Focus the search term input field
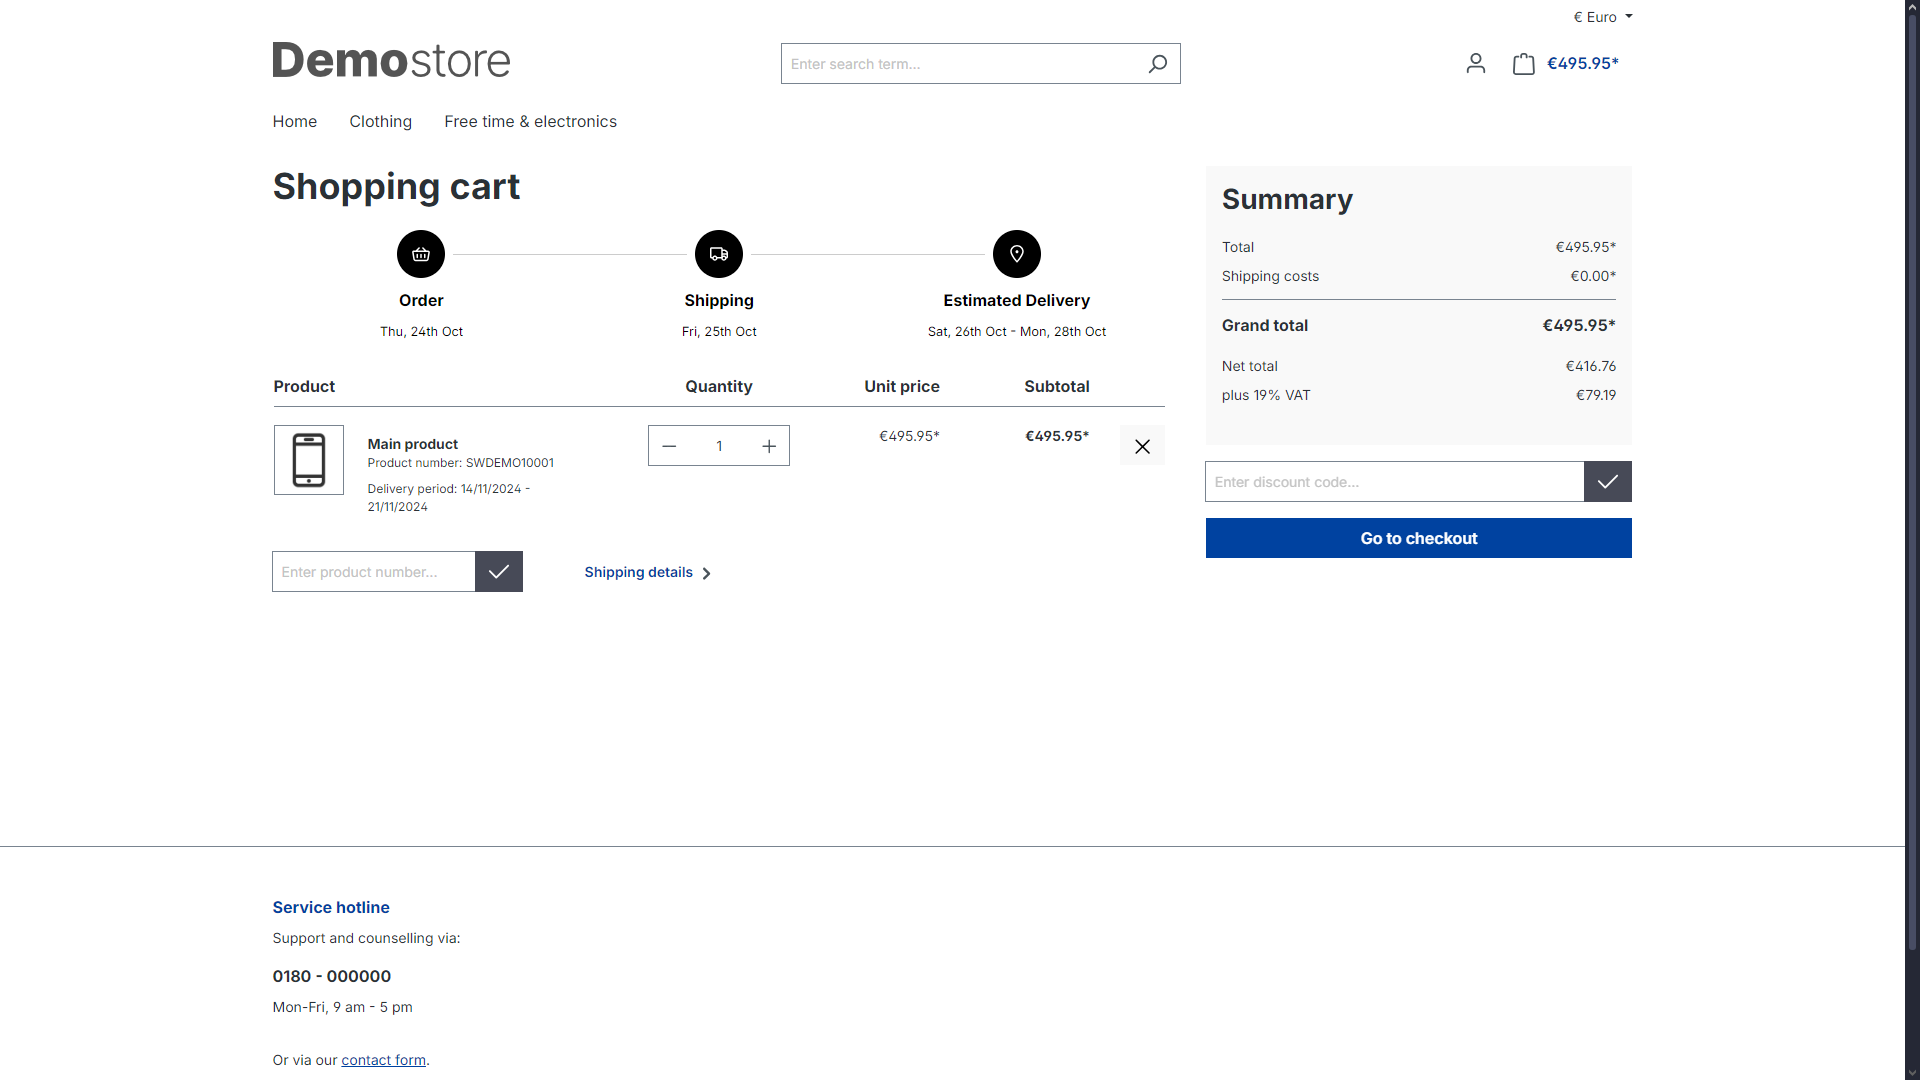 [x=960, y=64]
